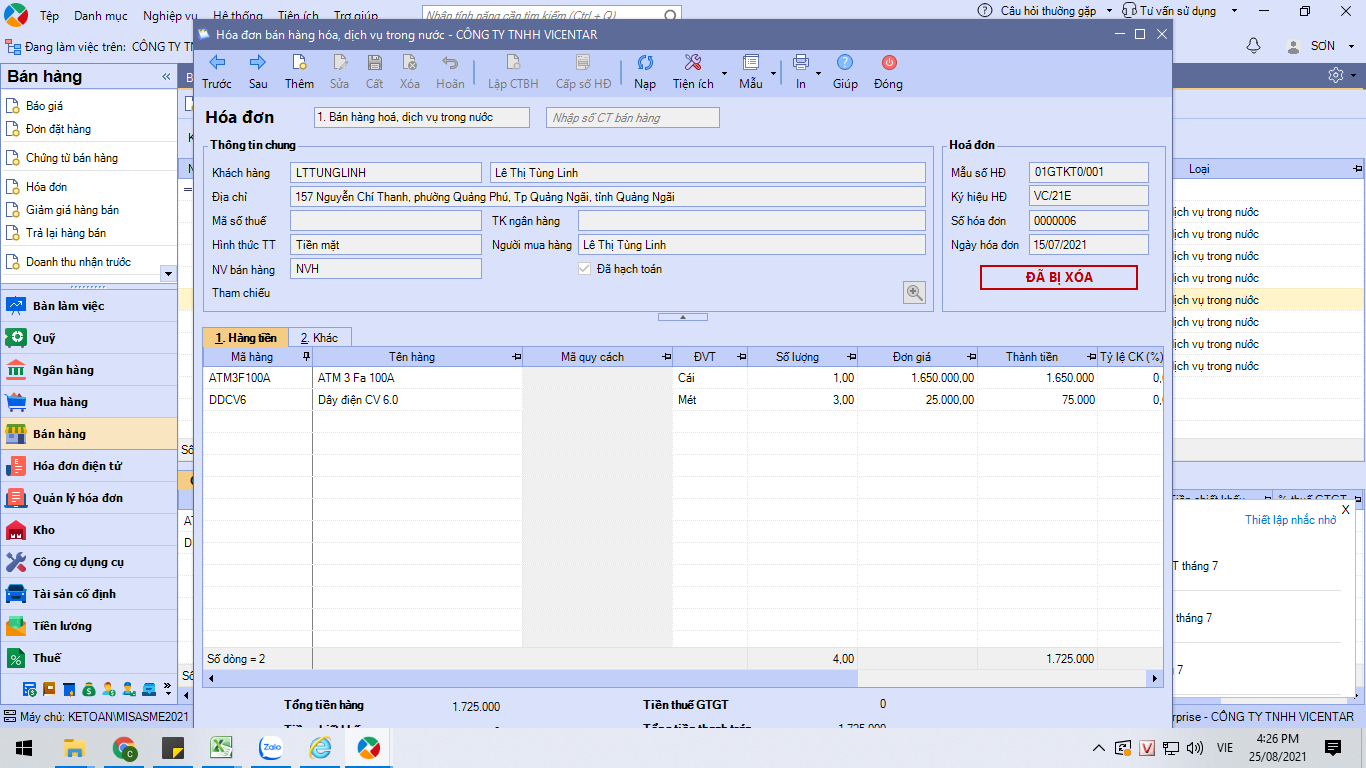Open the Quỹ module

click(x=89, y=338)
